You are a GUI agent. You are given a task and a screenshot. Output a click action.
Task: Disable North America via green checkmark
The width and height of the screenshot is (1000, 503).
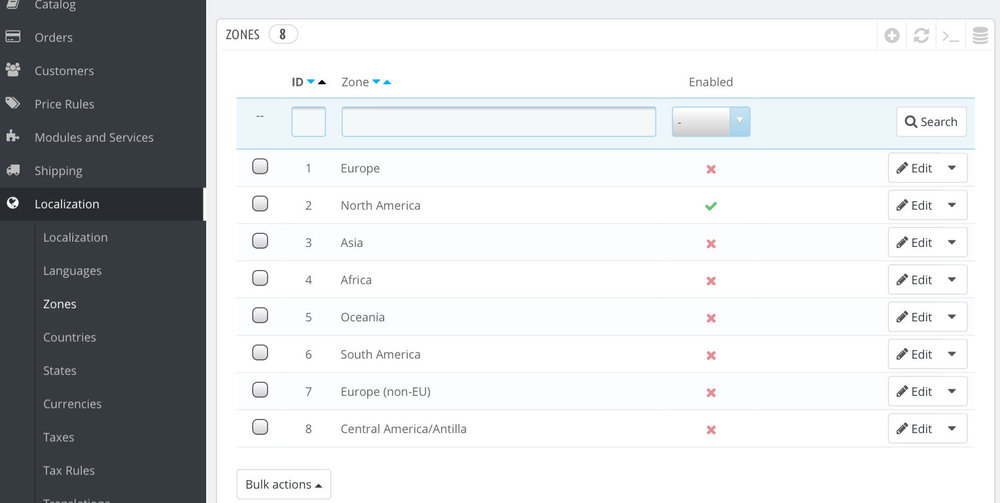[x=711, y=206]
